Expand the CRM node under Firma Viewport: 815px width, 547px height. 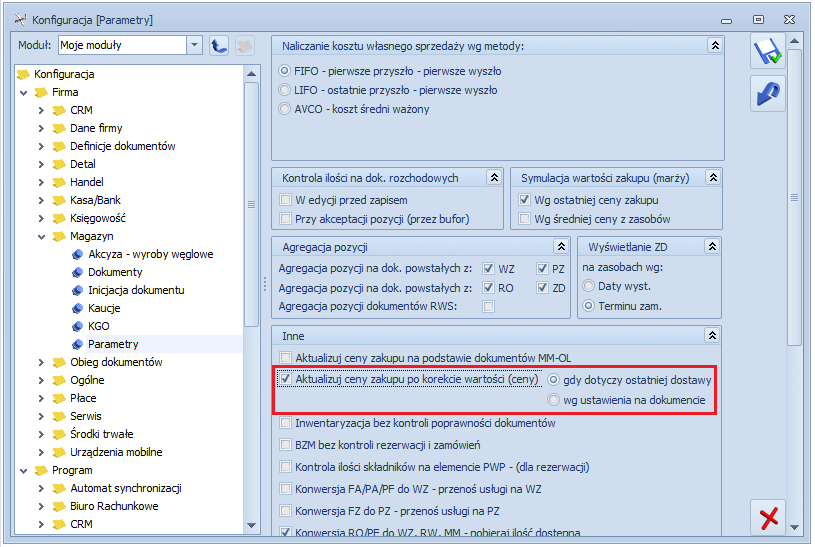point(42,111)
